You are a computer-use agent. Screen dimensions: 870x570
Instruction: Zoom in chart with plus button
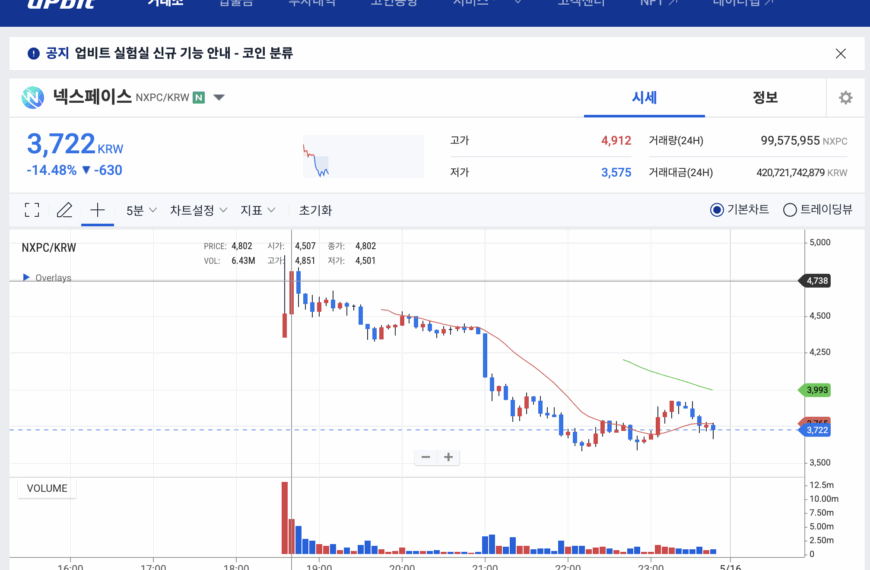tap(448, 457)
